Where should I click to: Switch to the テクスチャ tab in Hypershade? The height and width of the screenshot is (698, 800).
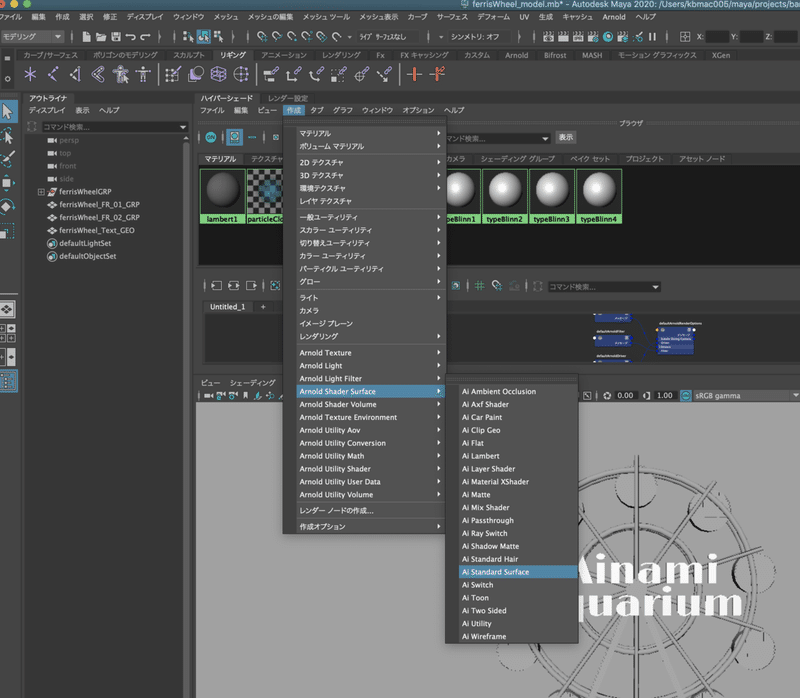click(x=266, y=159)
